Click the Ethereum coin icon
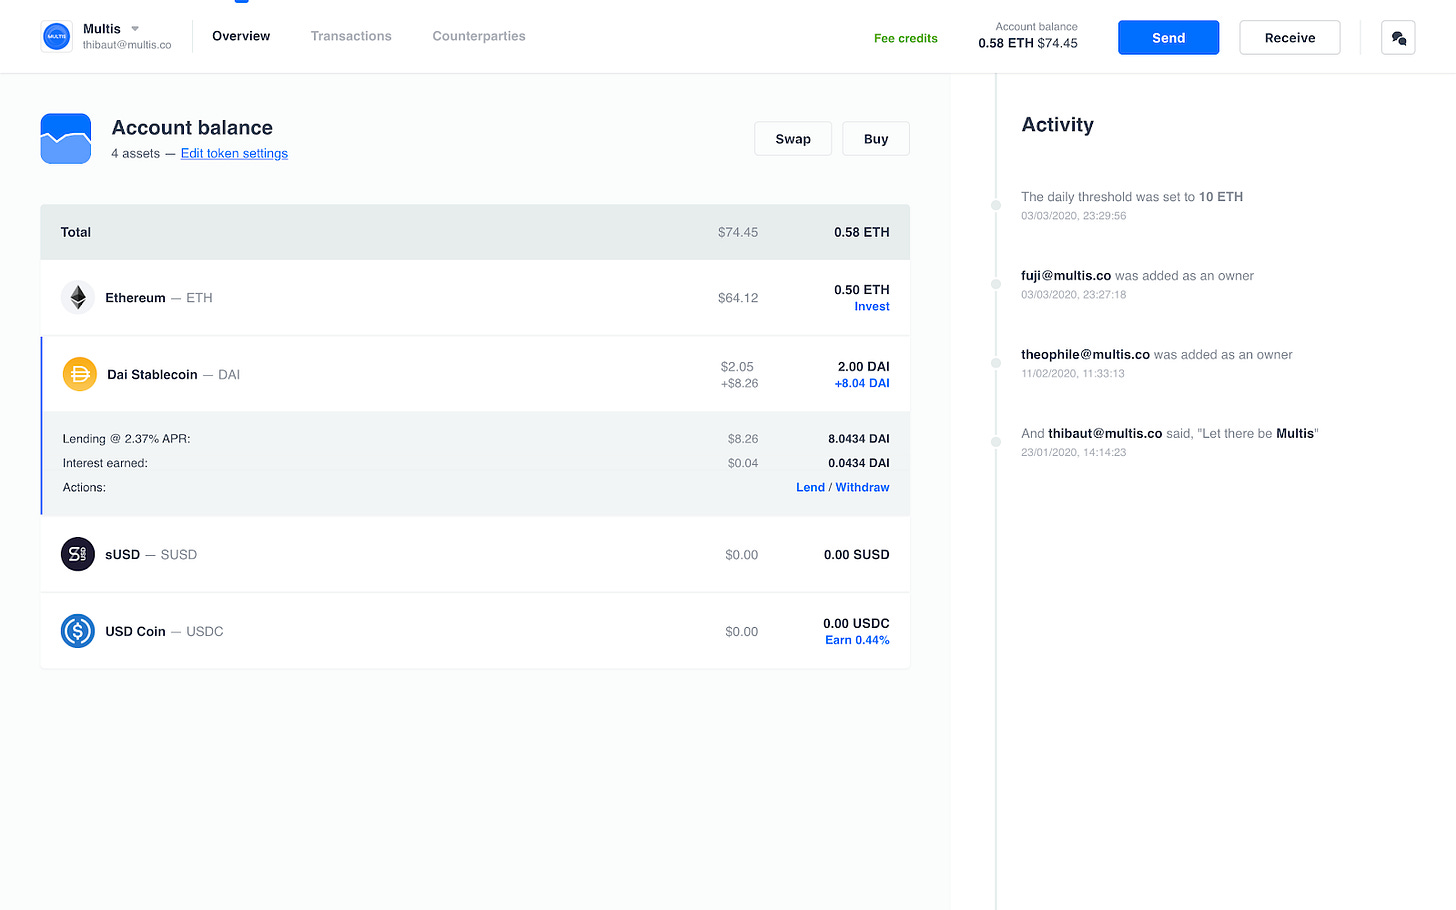The image size is (1456, 910). click(x=78, y=297)
